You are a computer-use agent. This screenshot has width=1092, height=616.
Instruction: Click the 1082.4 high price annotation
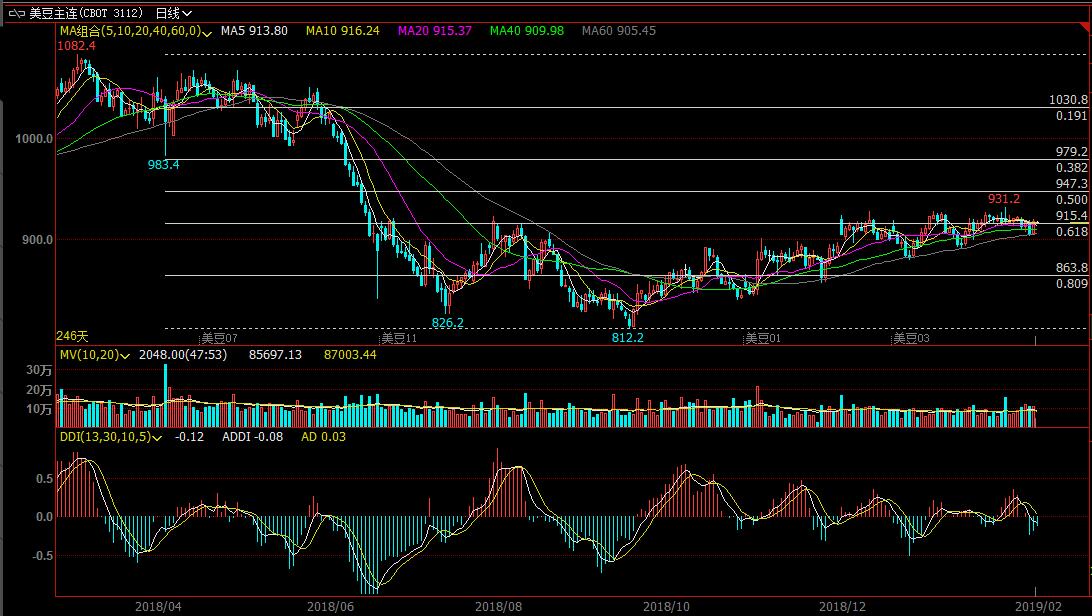coord(76,46)
